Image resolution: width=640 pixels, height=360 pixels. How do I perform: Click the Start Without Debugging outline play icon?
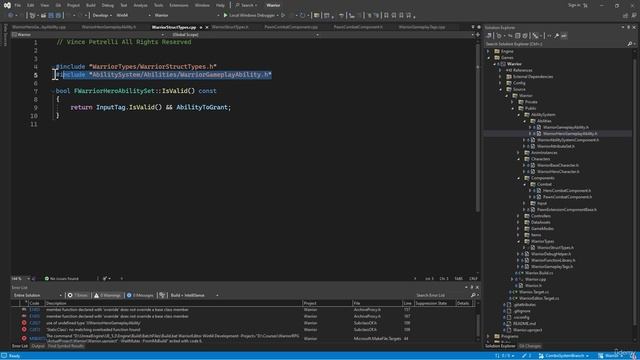point(283,16)
